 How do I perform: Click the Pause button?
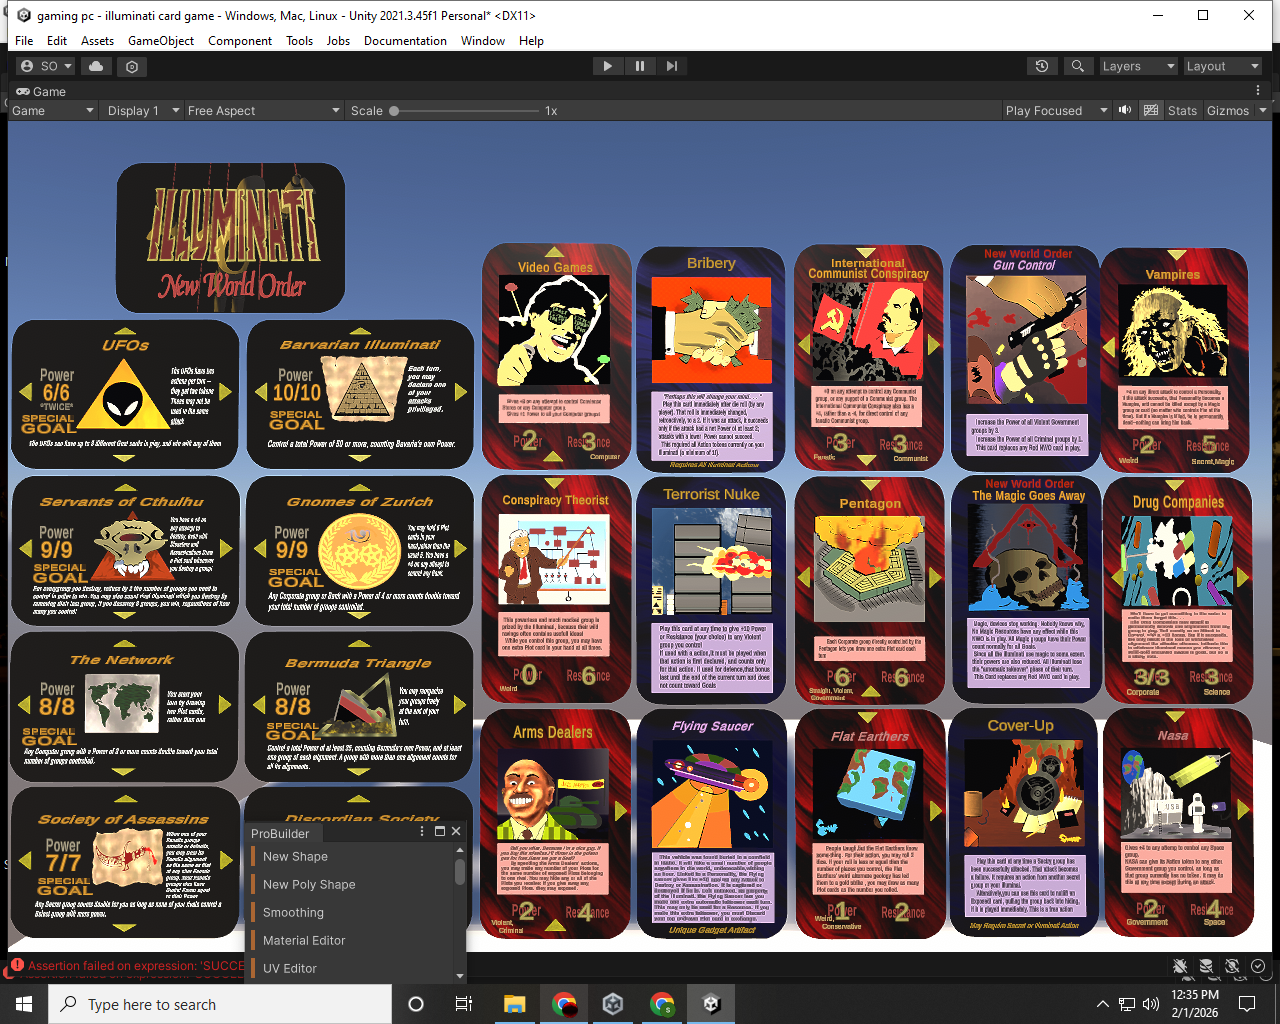pos(640,66)
